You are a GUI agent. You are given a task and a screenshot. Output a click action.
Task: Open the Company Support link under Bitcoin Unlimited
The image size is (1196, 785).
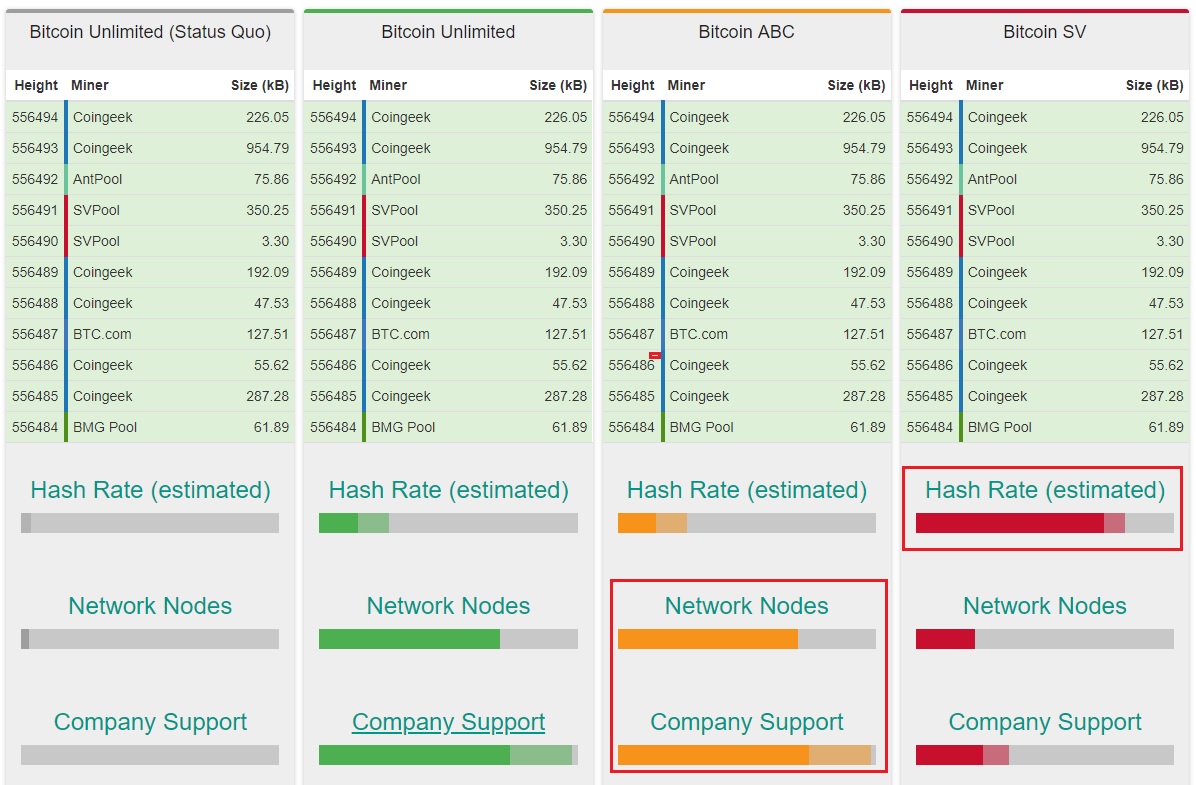447,721
